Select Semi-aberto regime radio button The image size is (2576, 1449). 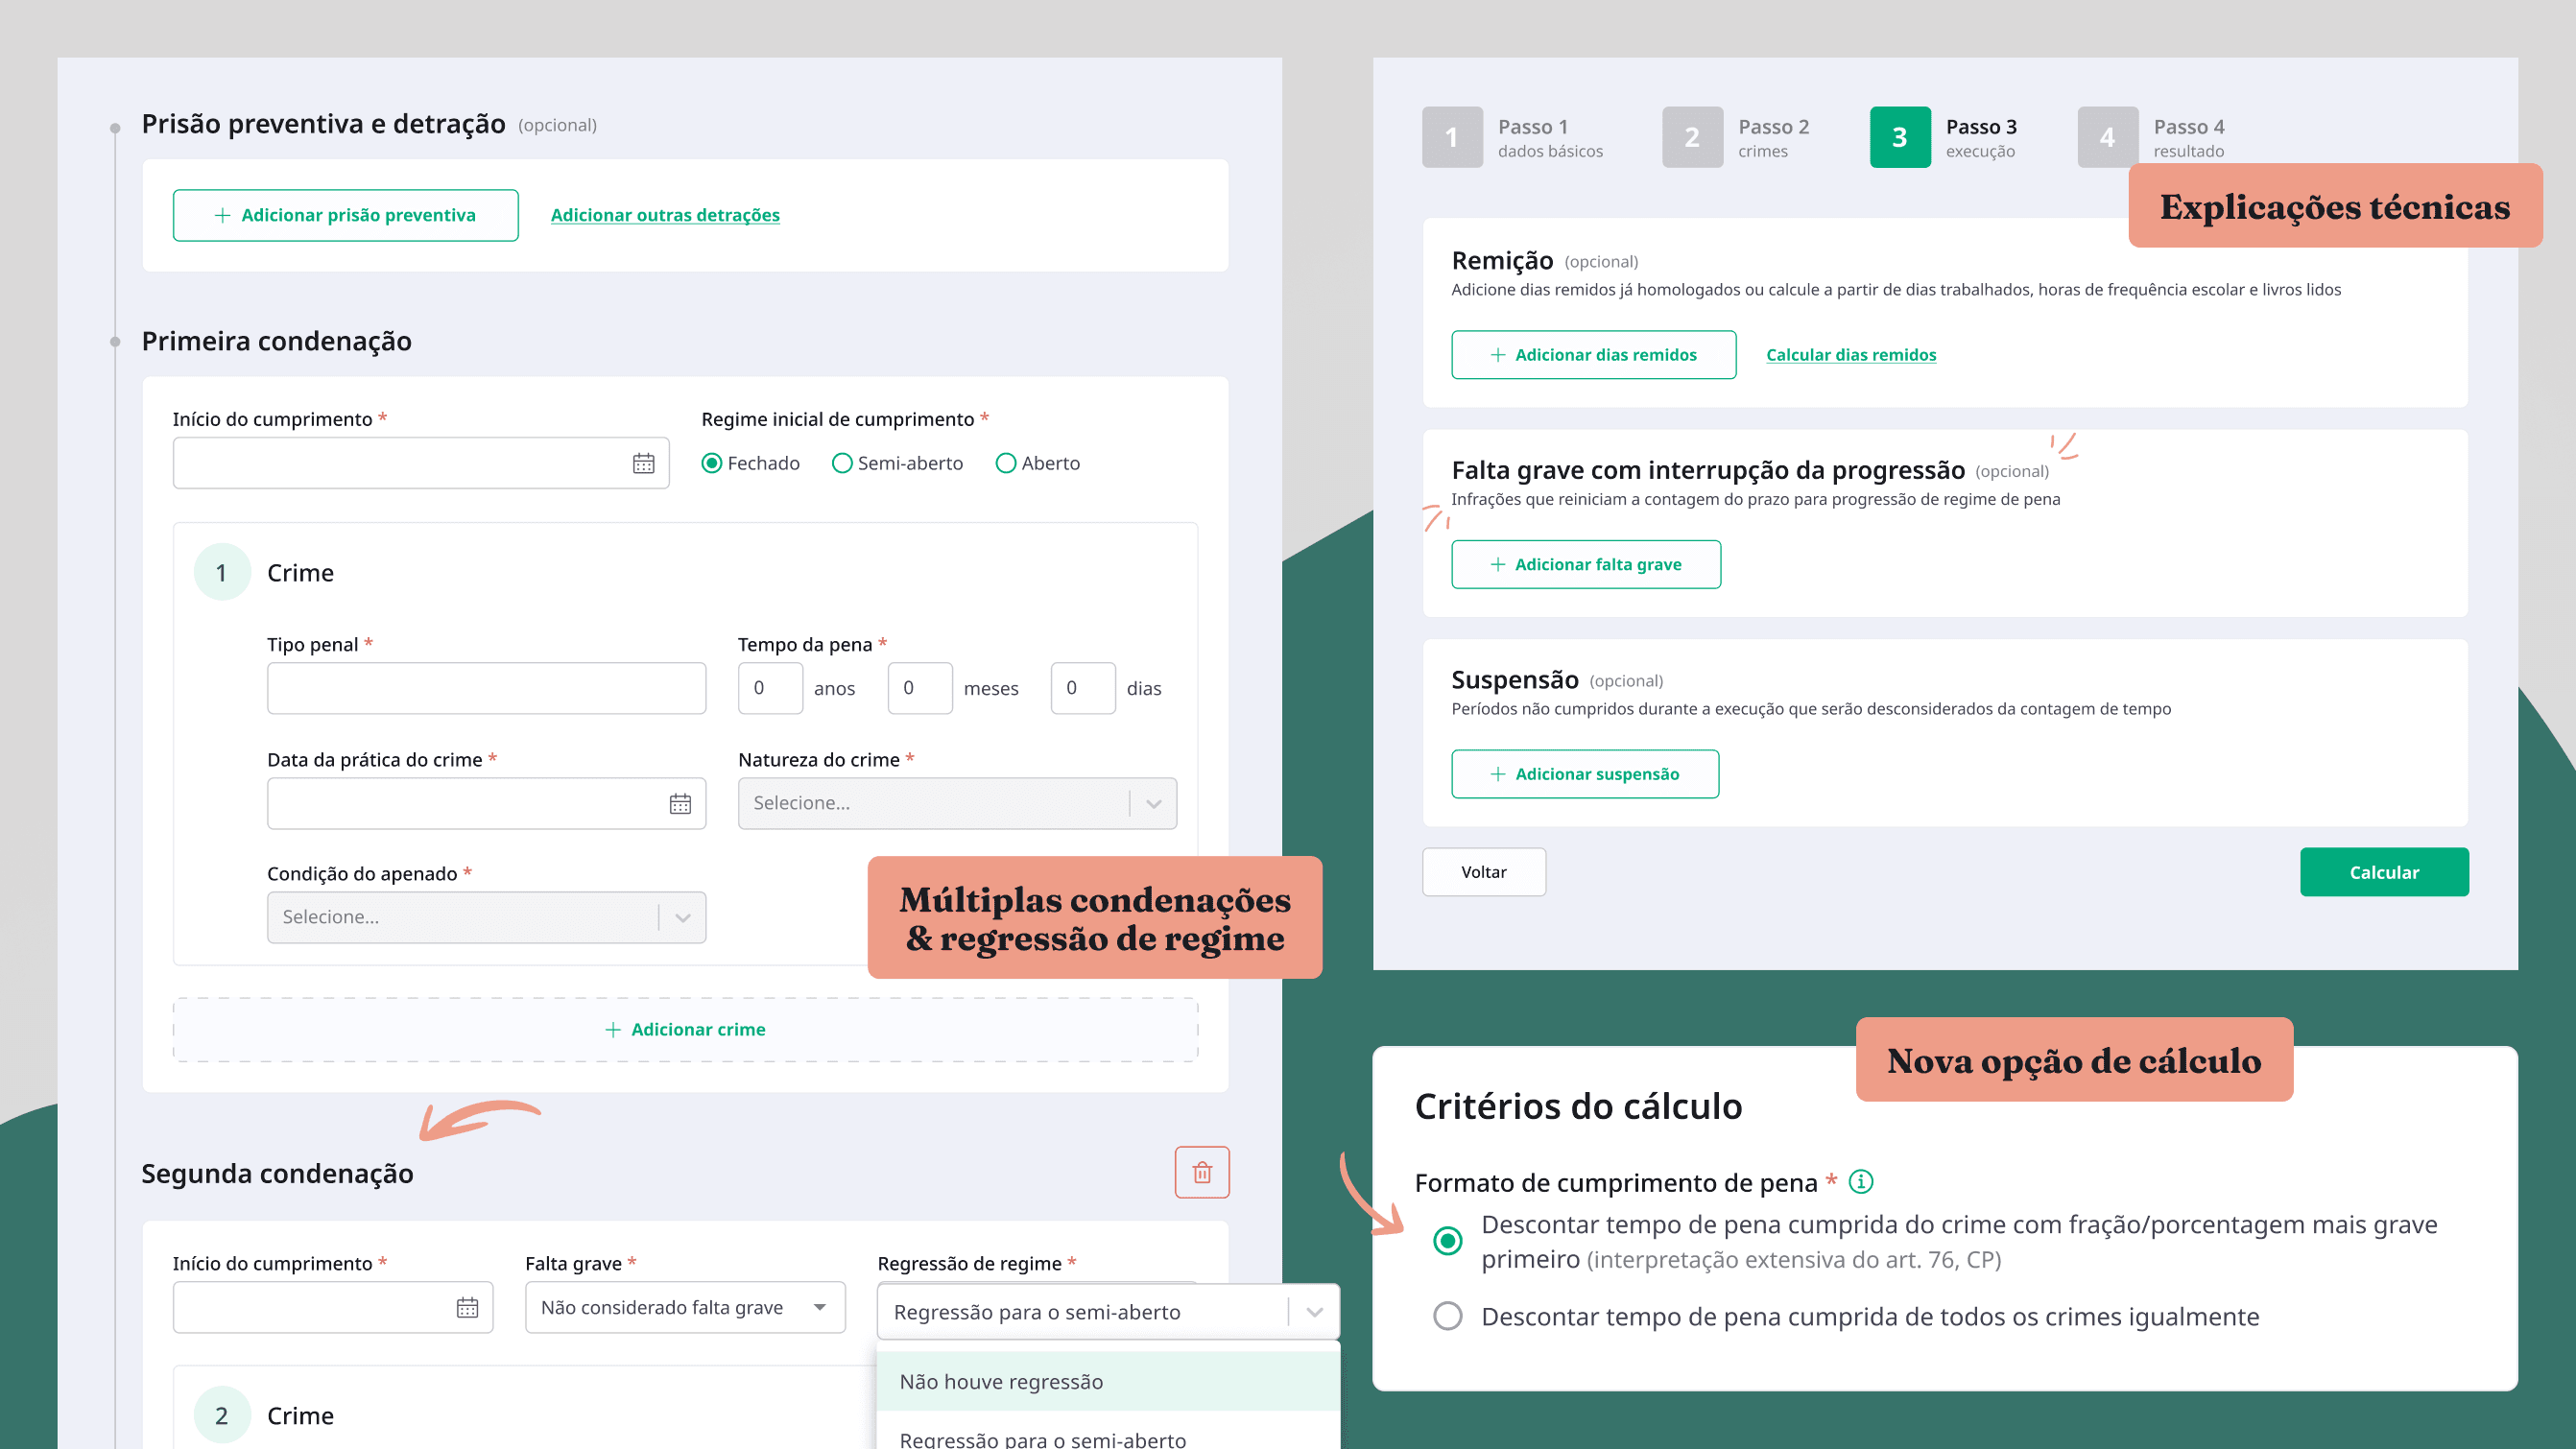(842, 463)
